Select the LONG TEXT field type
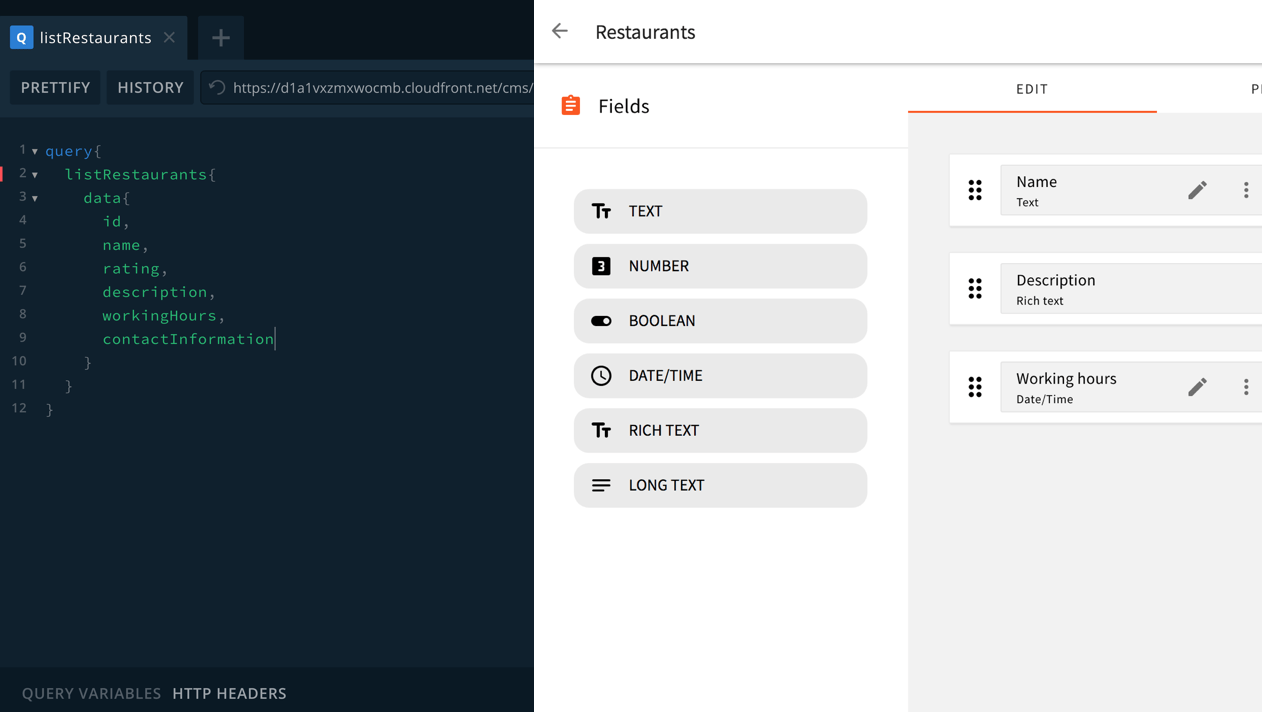 720,485
